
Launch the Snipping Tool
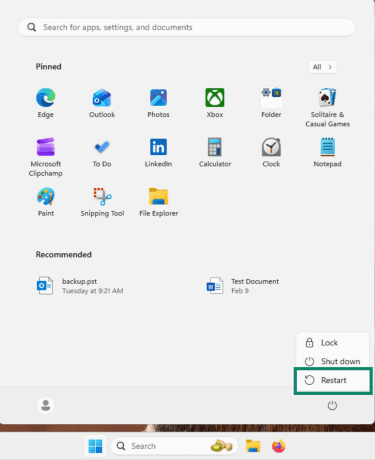coord(102,202)
